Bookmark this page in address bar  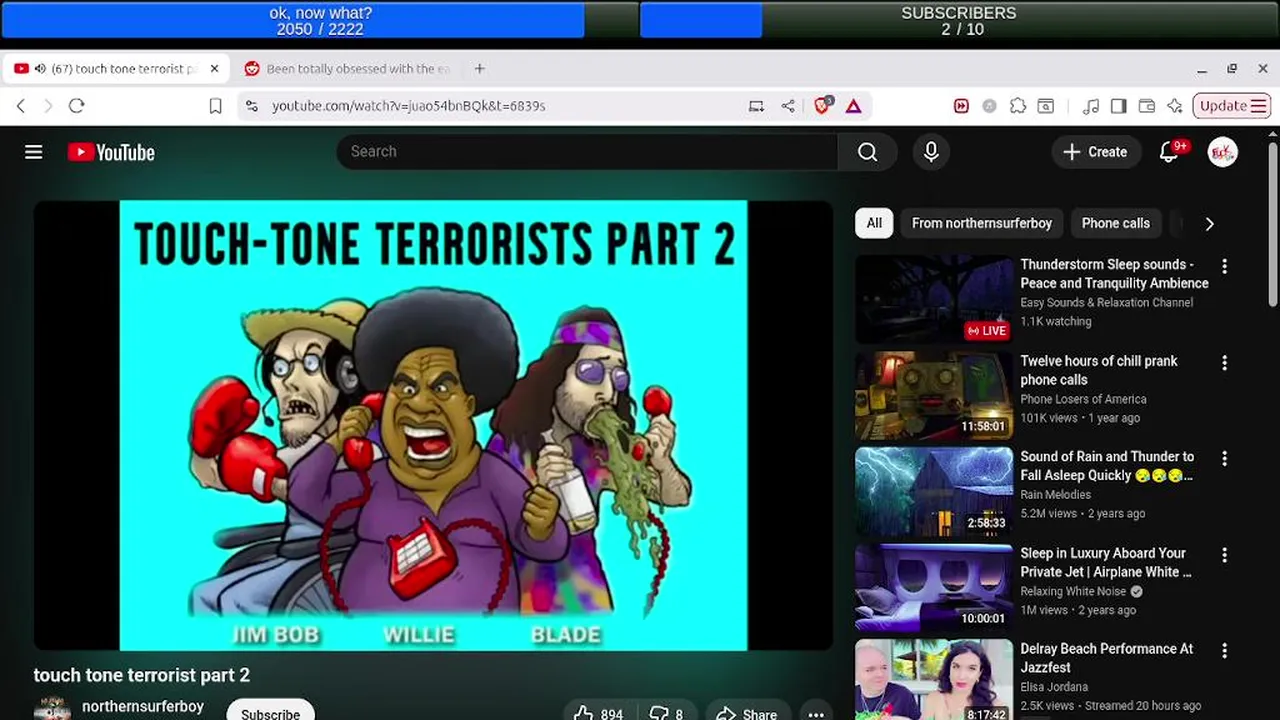(x=215, y=106)
